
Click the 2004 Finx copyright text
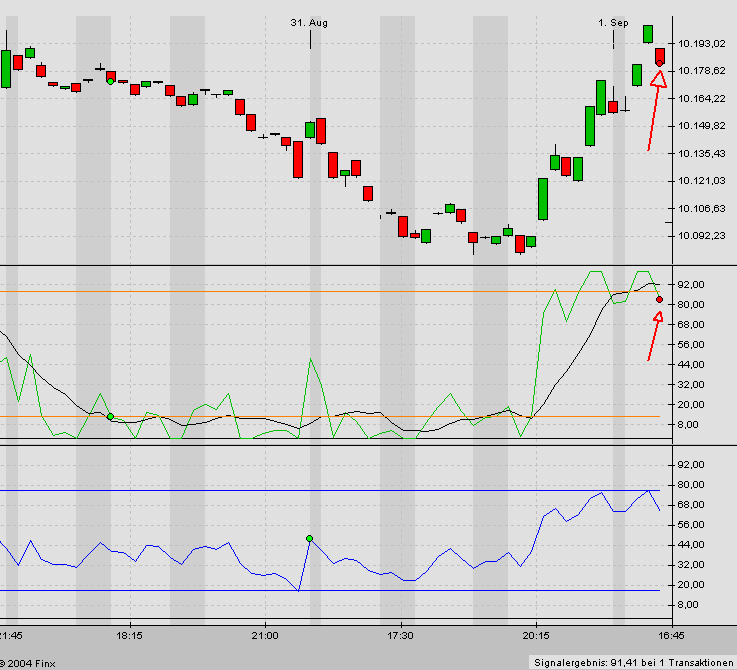30,662
